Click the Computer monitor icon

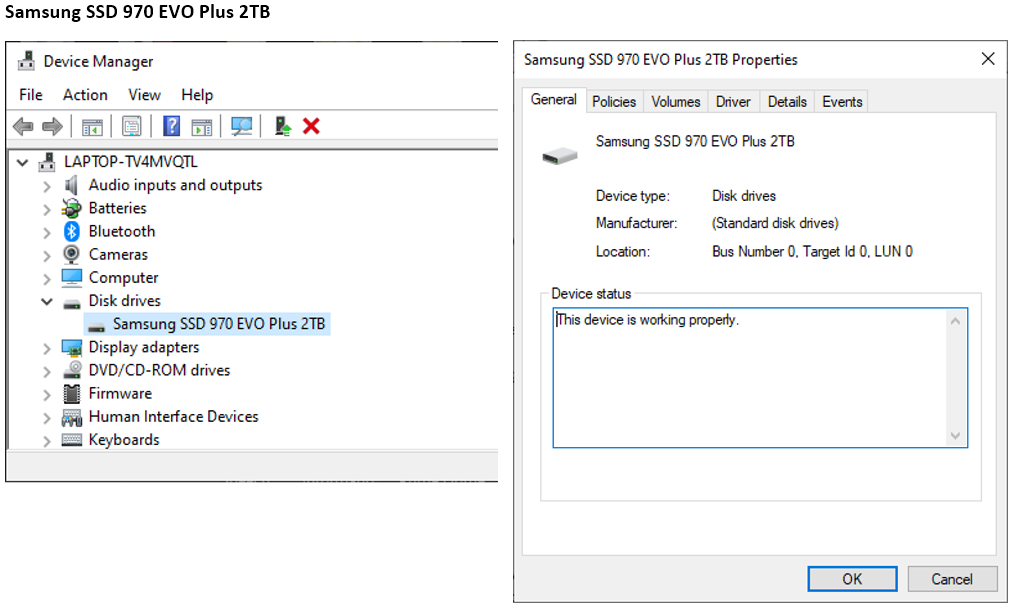click(x=72, y=277)
